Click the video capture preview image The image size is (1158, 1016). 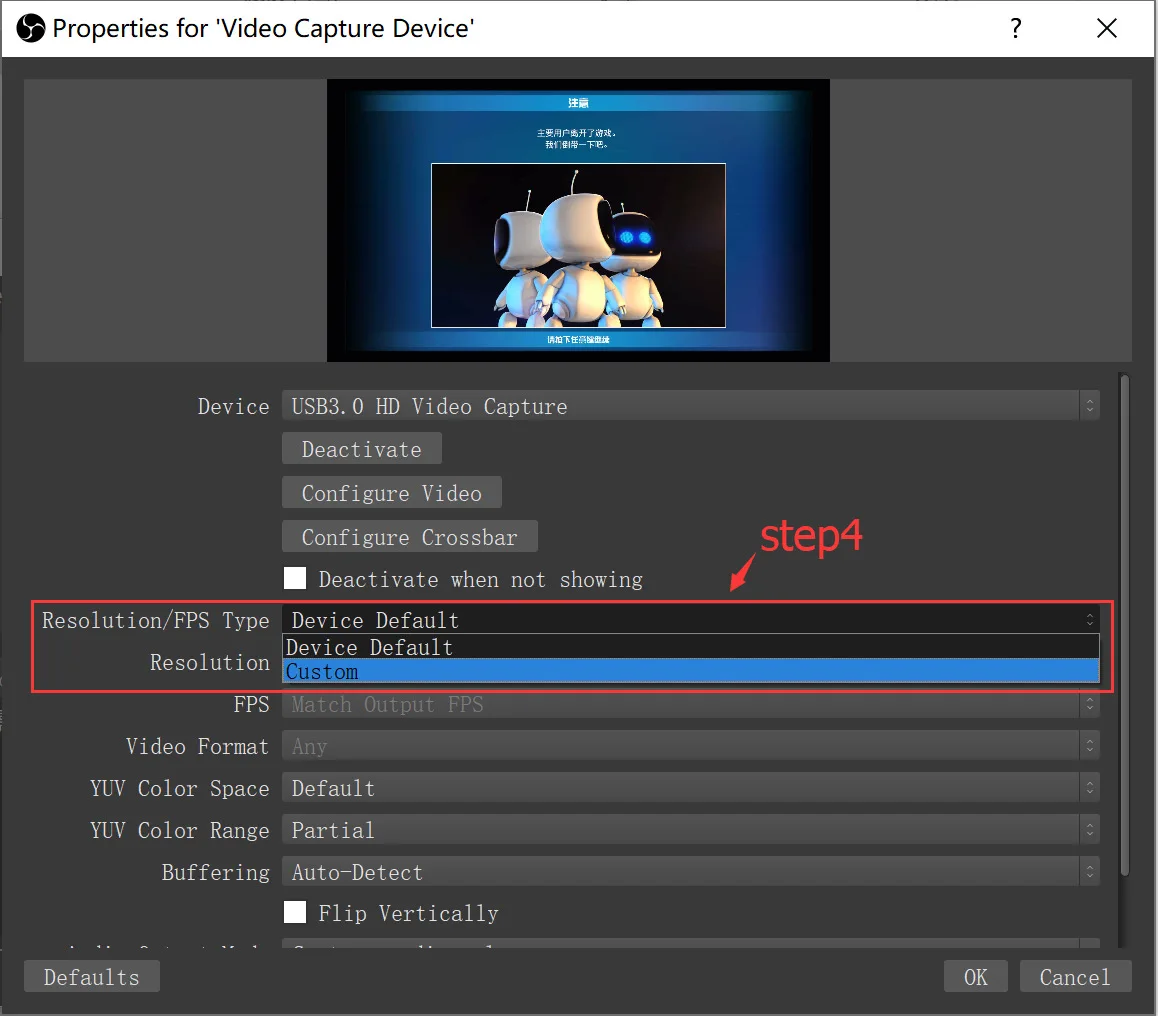click(578, 220)
